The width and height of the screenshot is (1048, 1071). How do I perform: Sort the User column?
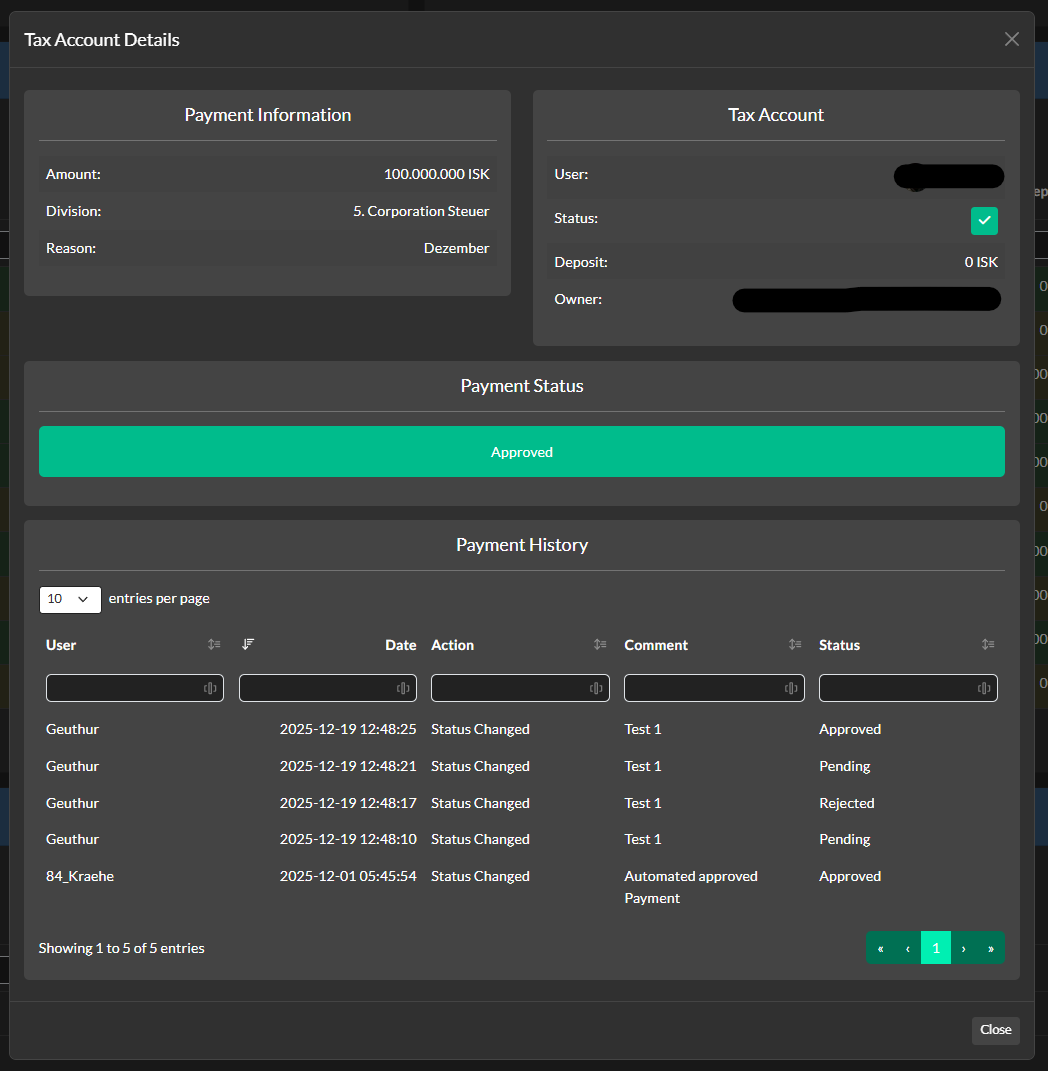pyautogui.click(x=213, y=645)
